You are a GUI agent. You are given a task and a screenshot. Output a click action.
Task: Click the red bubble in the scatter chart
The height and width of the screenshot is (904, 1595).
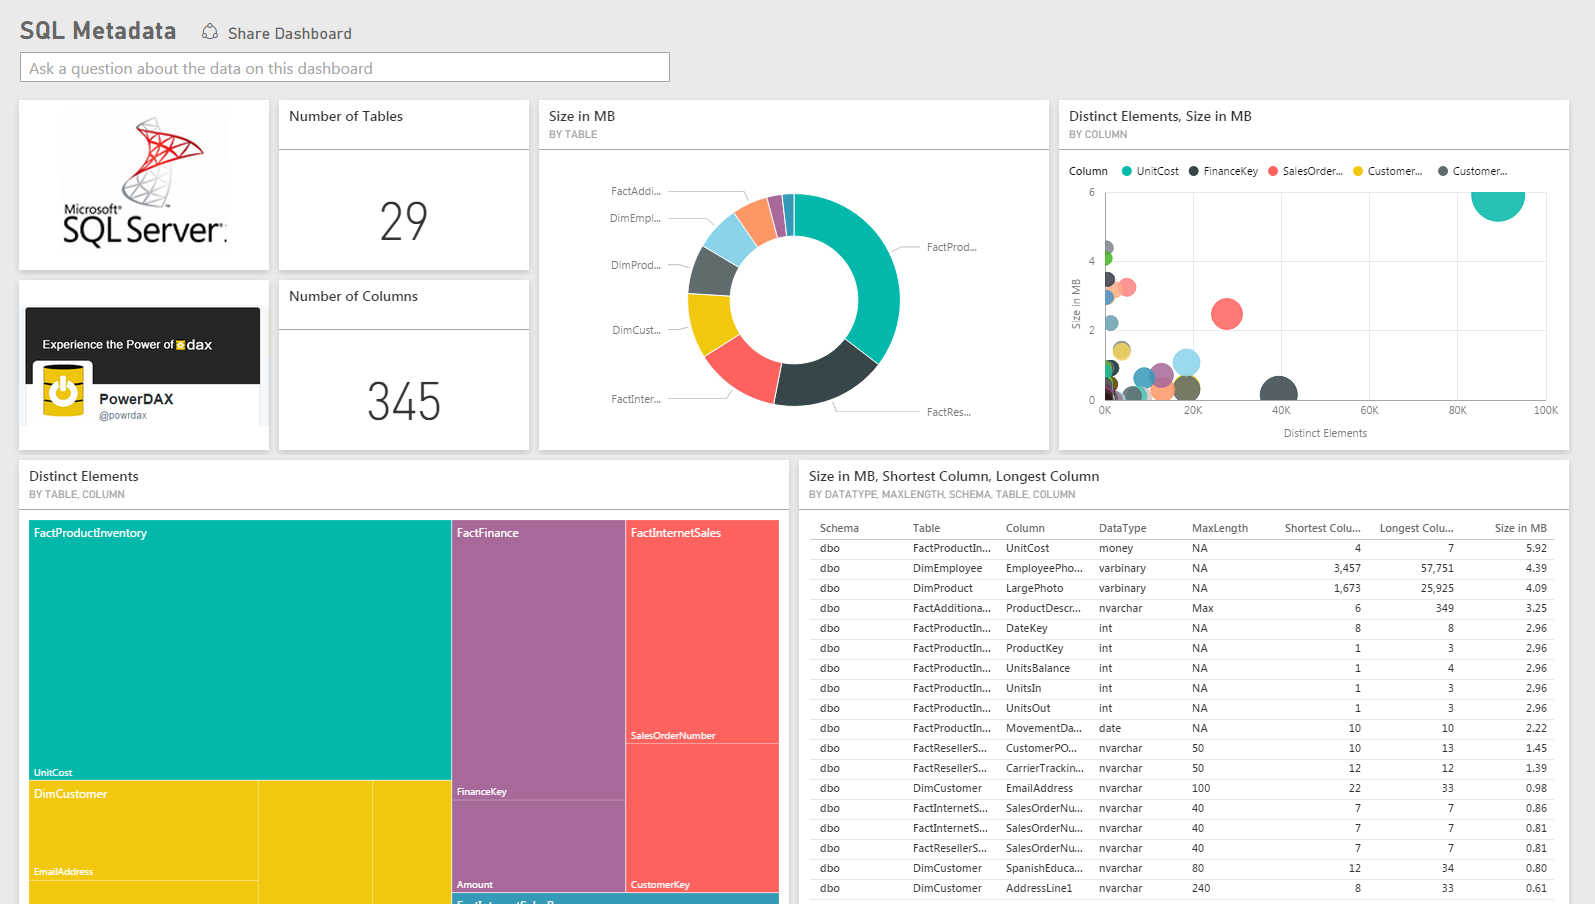(1226, 314)
